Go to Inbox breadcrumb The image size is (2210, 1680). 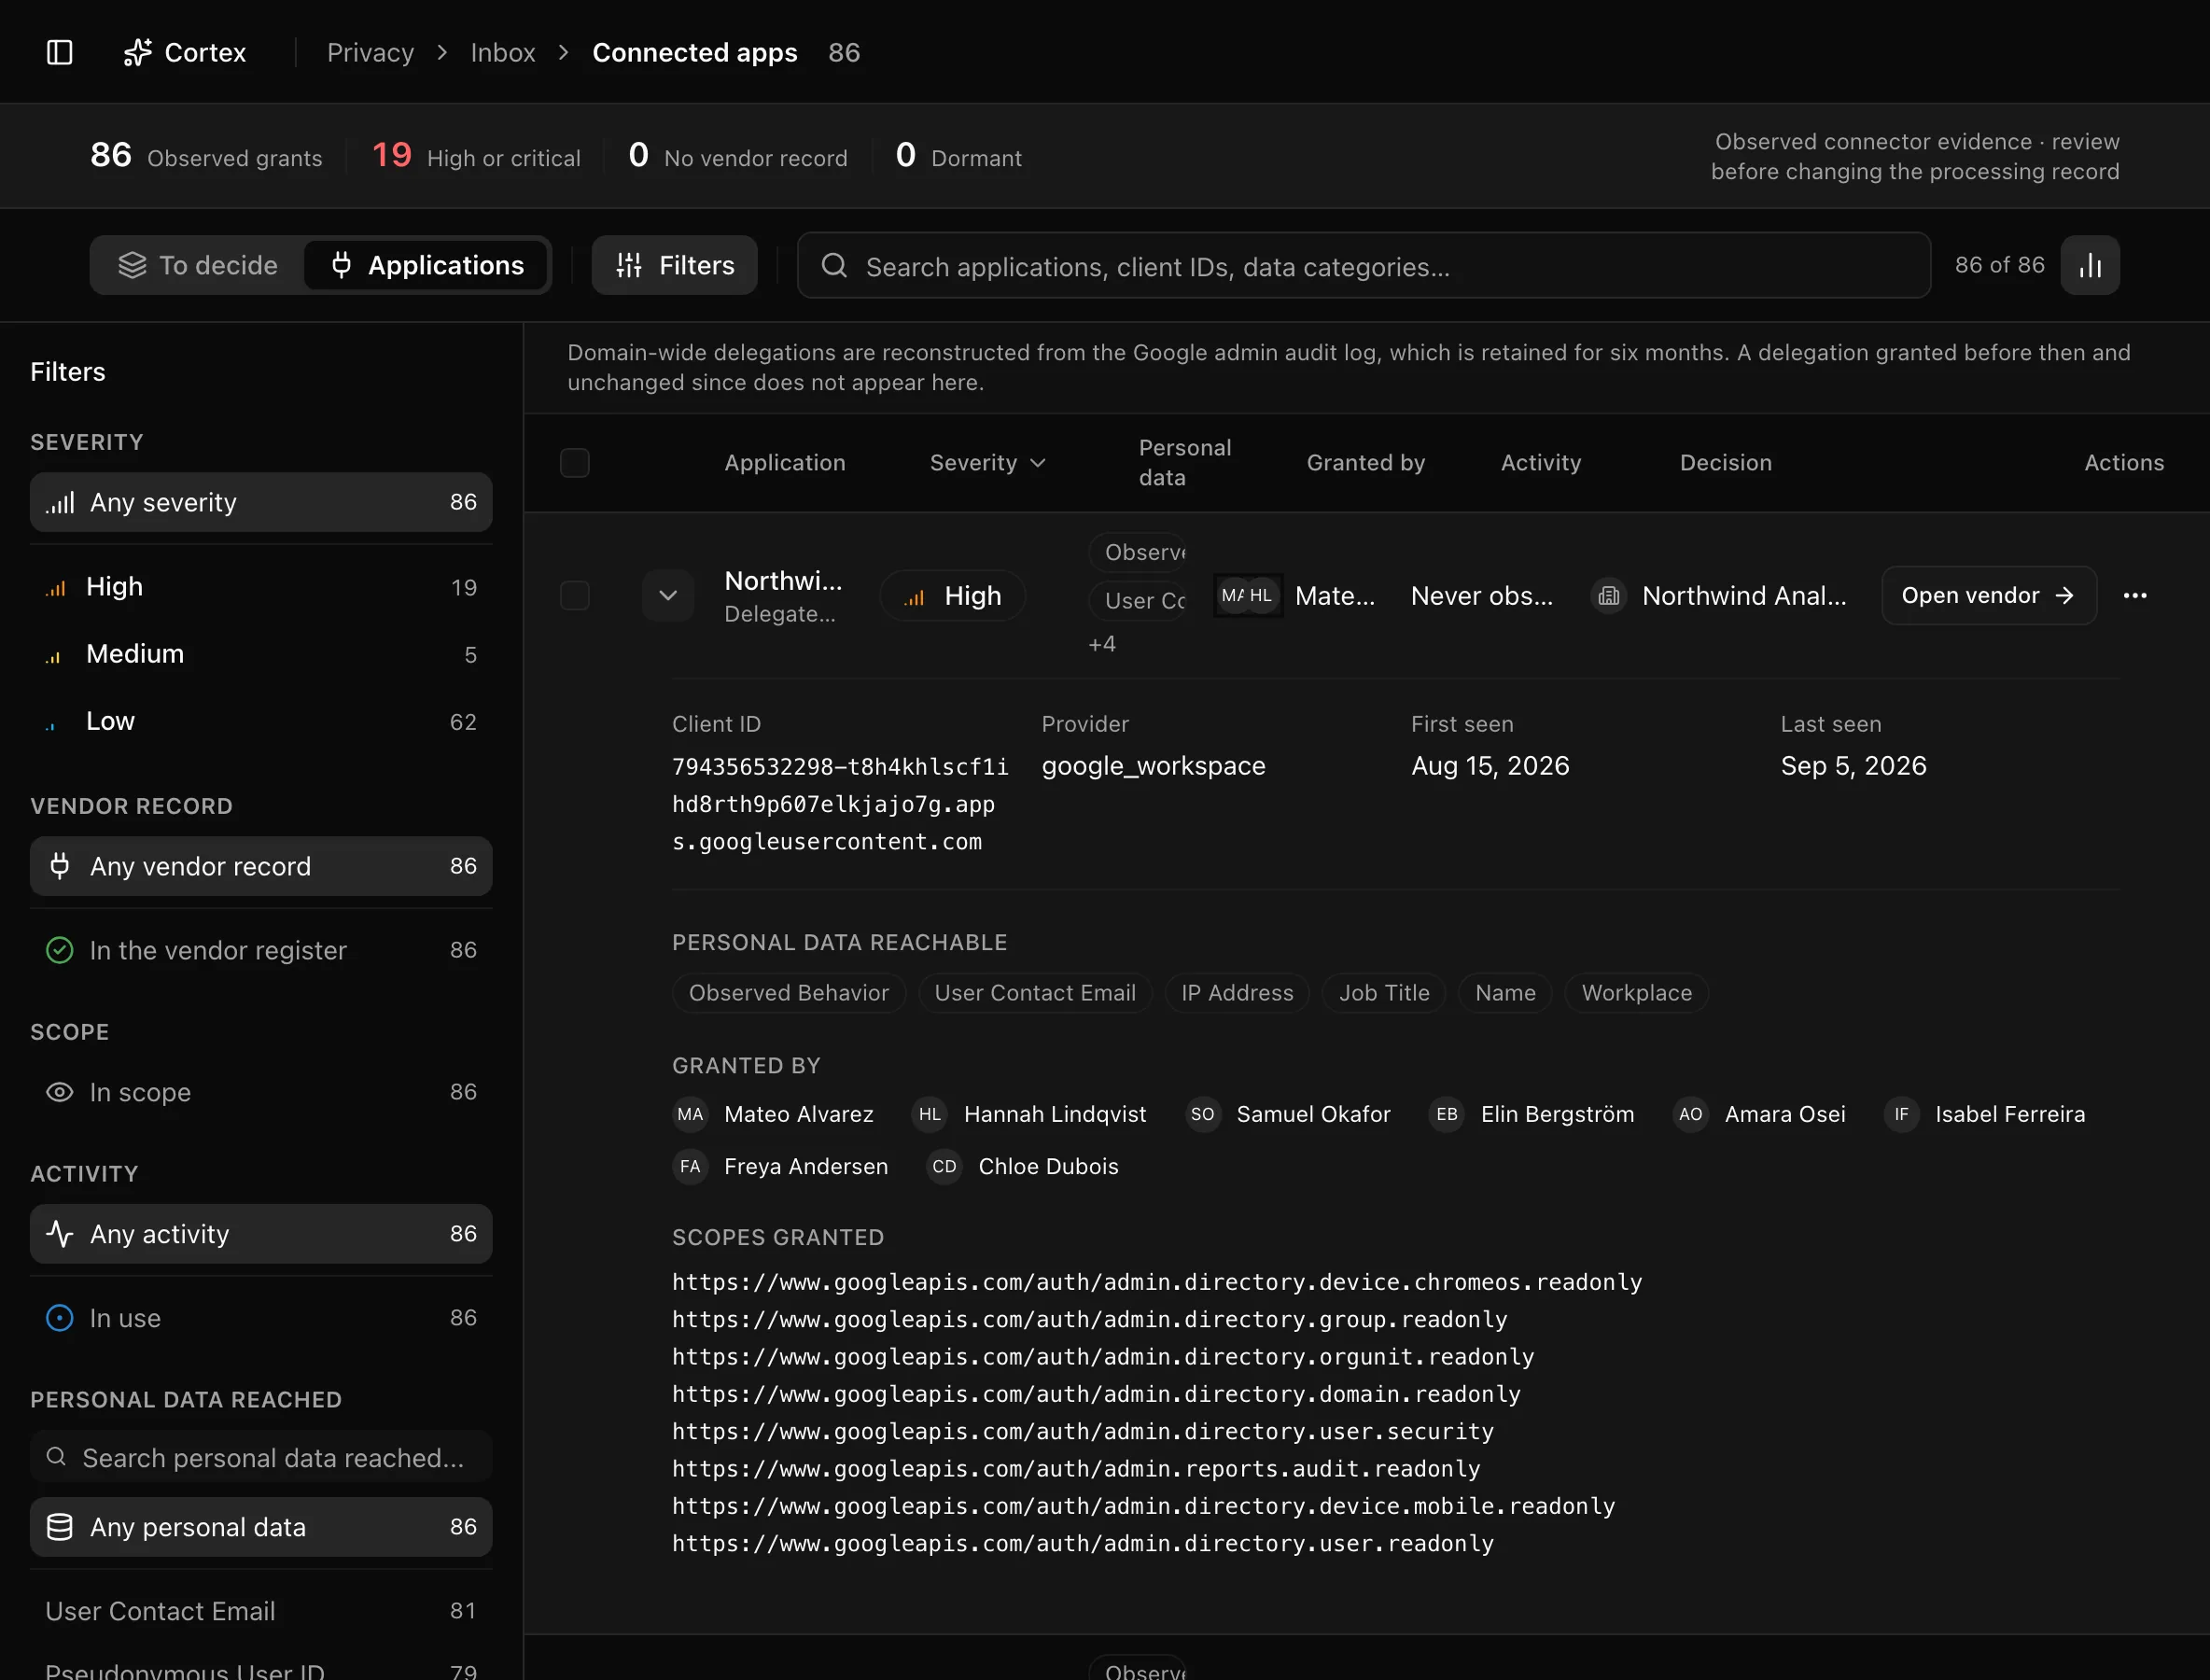point(503,52)
